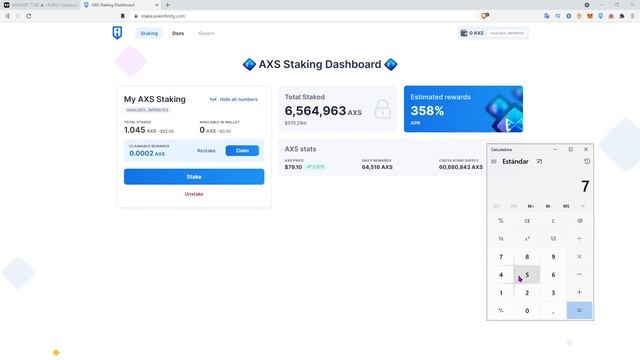Click the M+ memory add key

pos(531,206)
